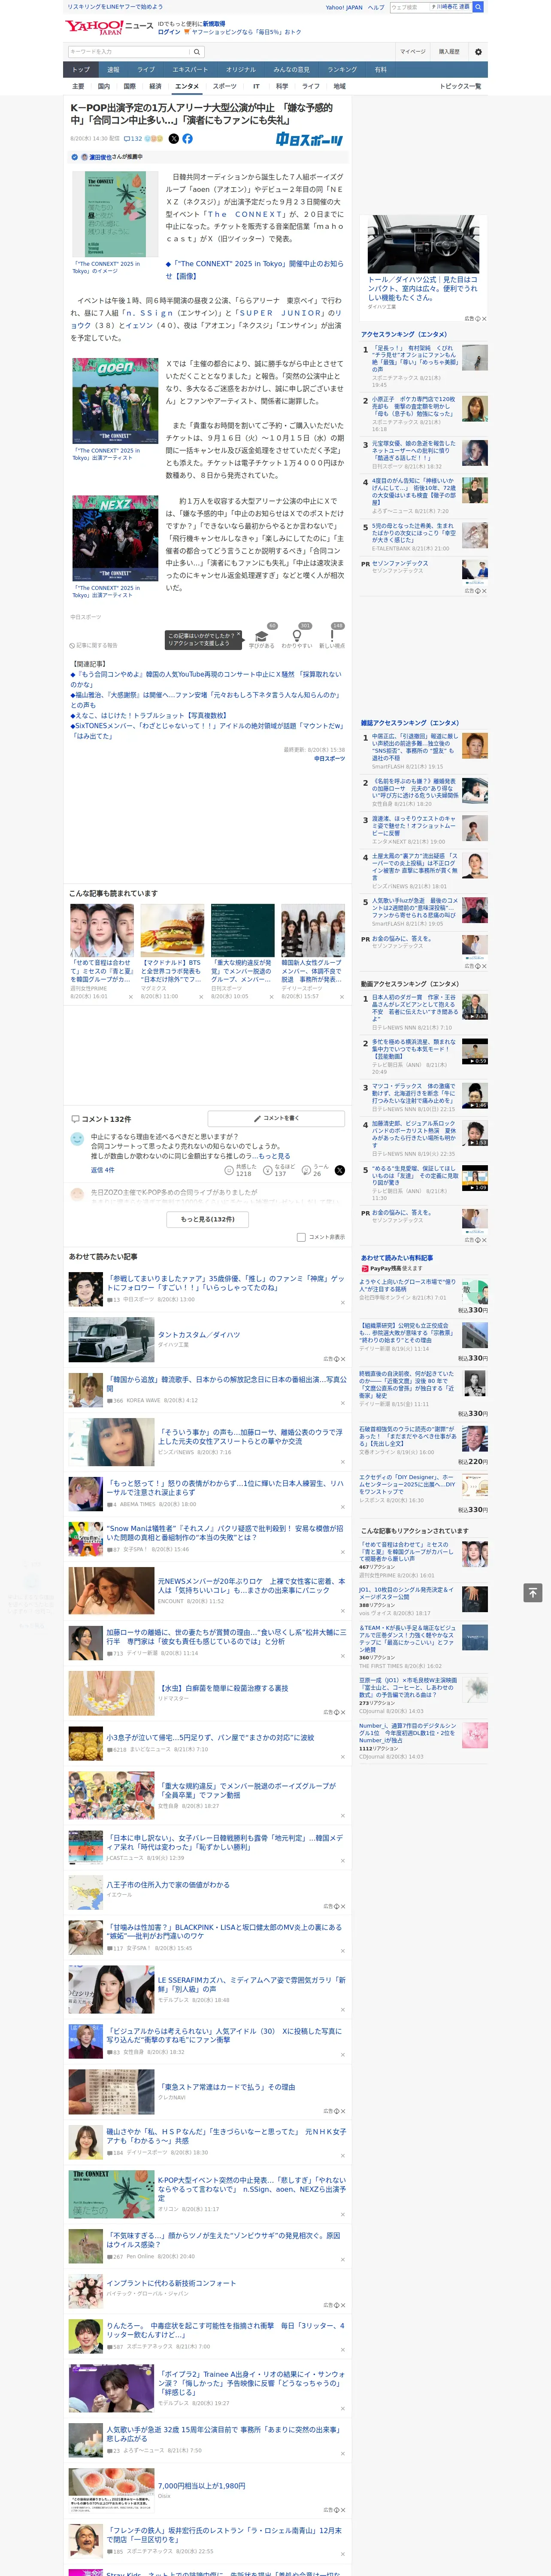Screen dimensions: 551x2576
Task: Open related article もう合同コンやめよ
Action: (205, 679)
